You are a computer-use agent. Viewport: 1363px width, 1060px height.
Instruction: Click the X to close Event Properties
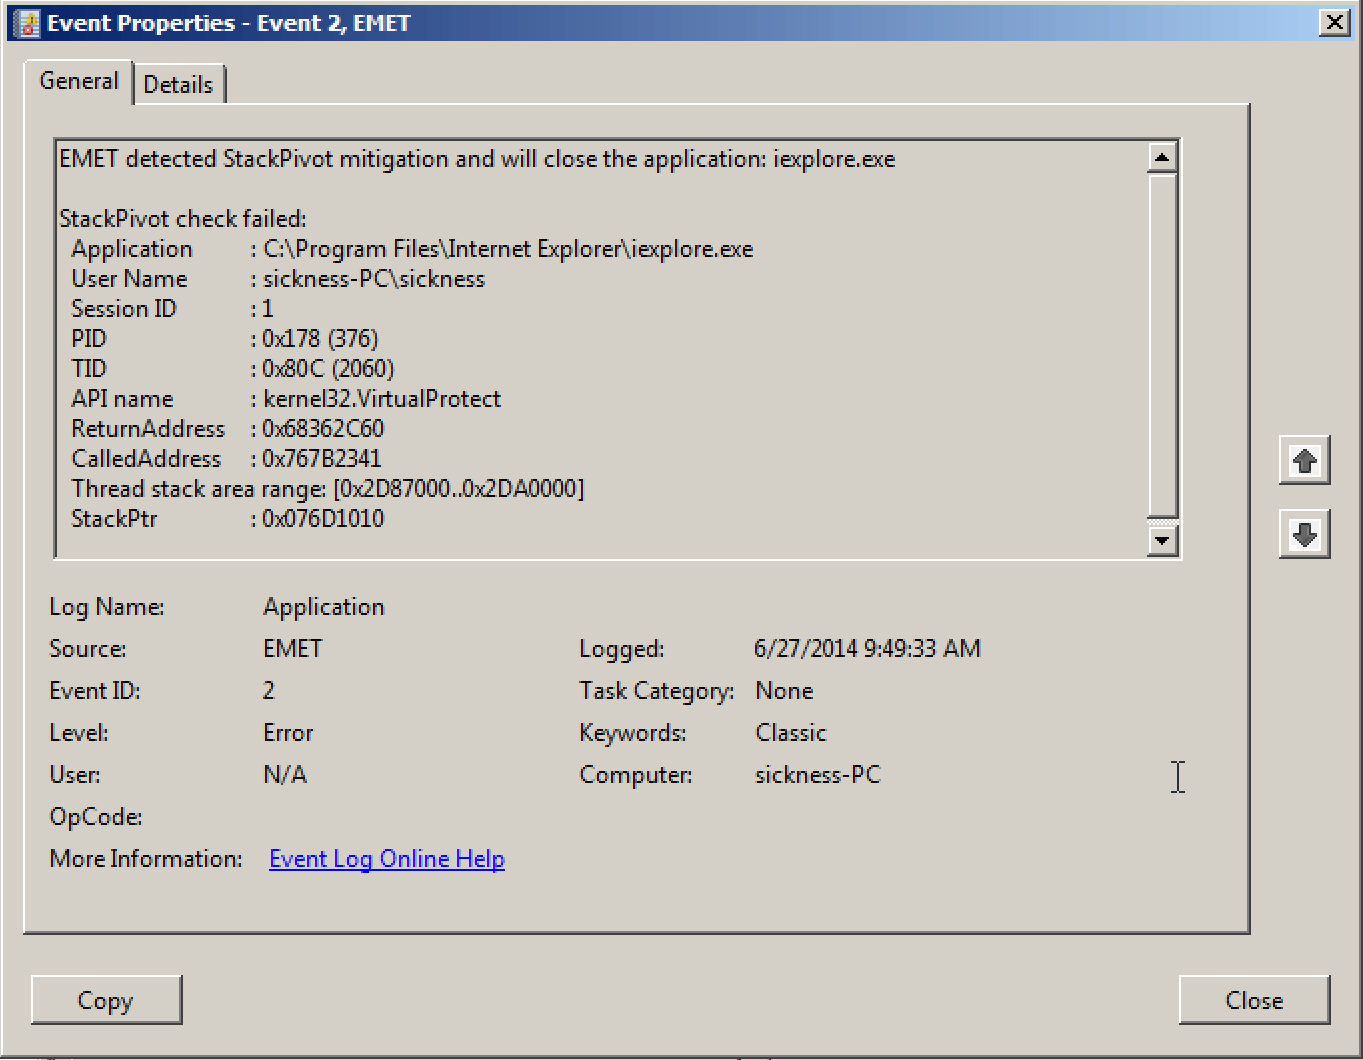point(1335,21)
